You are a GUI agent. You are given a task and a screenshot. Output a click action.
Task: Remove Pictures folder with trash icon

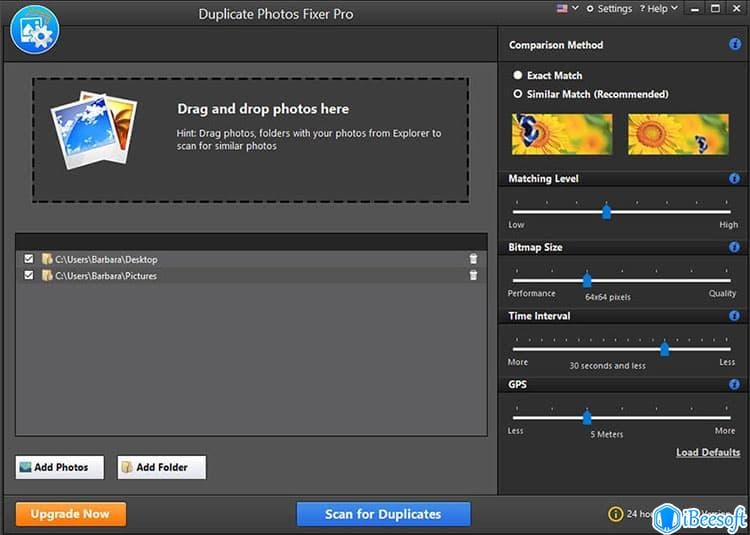[x=473, y=275]
